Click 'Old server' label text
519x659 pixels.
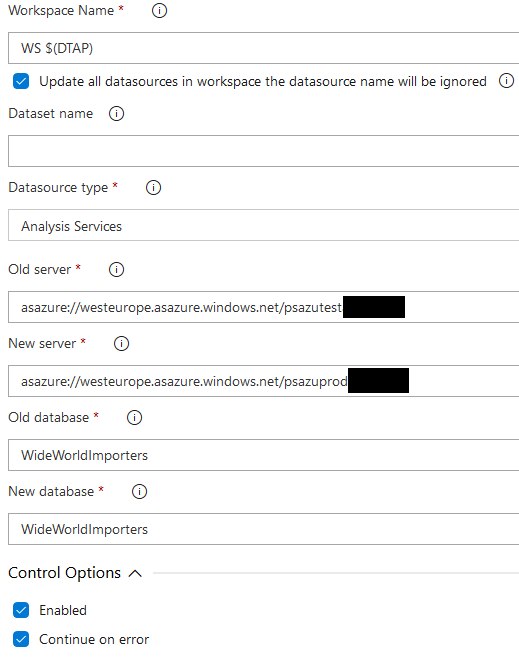(40, 269)
